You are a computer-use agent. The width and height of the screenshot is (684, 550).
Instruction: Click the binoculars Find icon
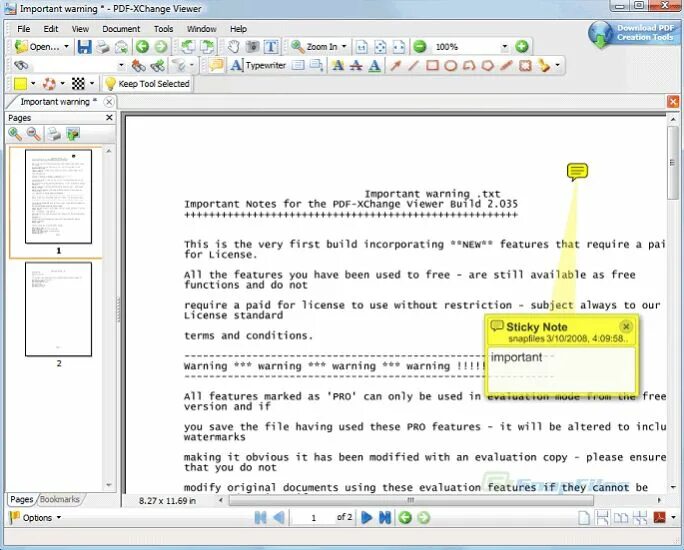pyautogui.click(x=21, y=65)
